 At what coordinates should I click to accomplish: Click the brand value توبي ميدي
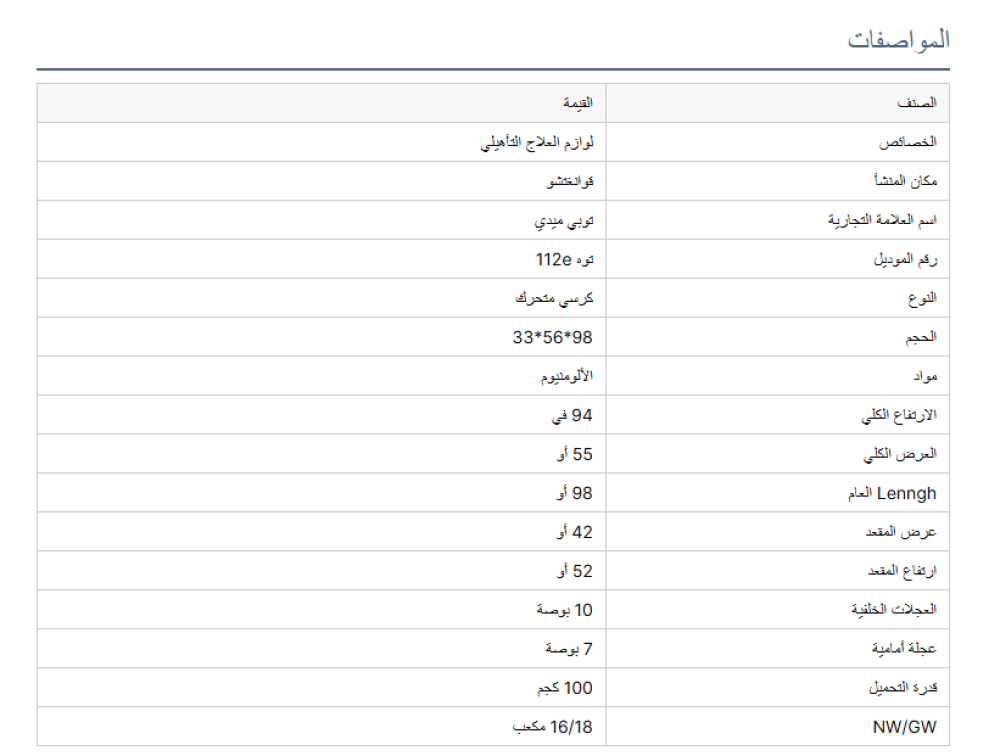(565, 220)
